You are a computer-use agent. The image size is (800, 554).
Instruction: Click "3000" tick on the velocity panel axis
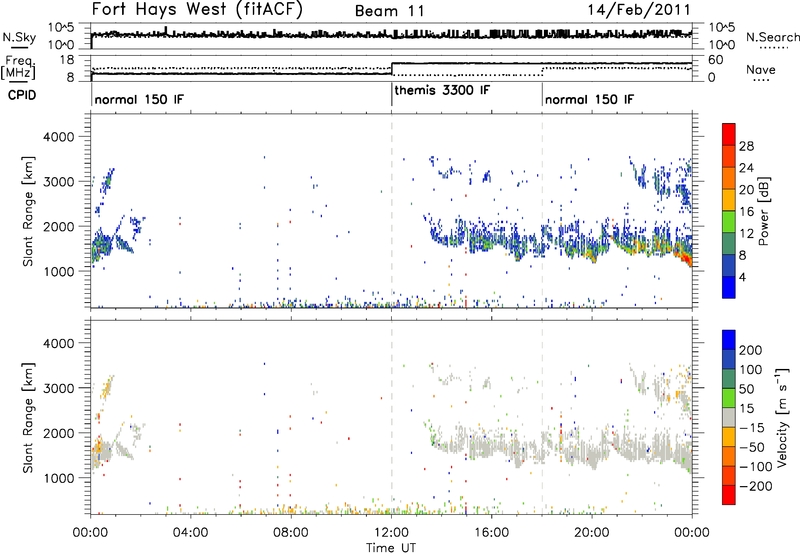pos(59,388)
